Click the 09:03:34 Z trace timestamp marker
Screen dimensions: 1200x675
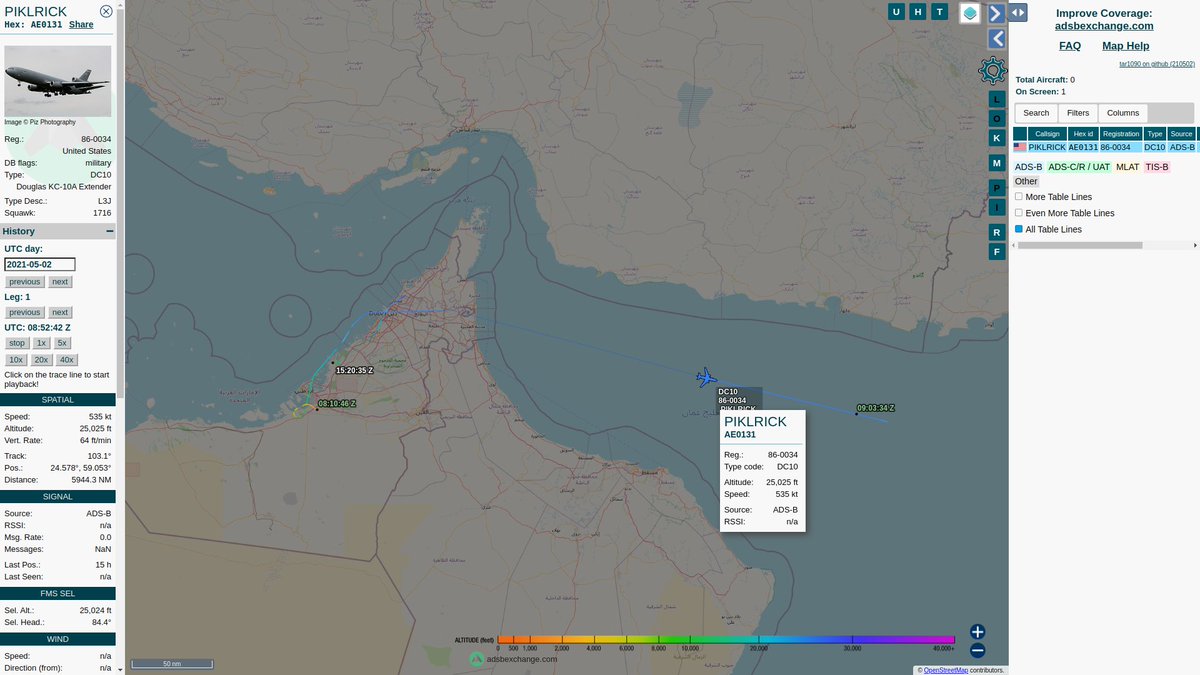pos(875,408)
